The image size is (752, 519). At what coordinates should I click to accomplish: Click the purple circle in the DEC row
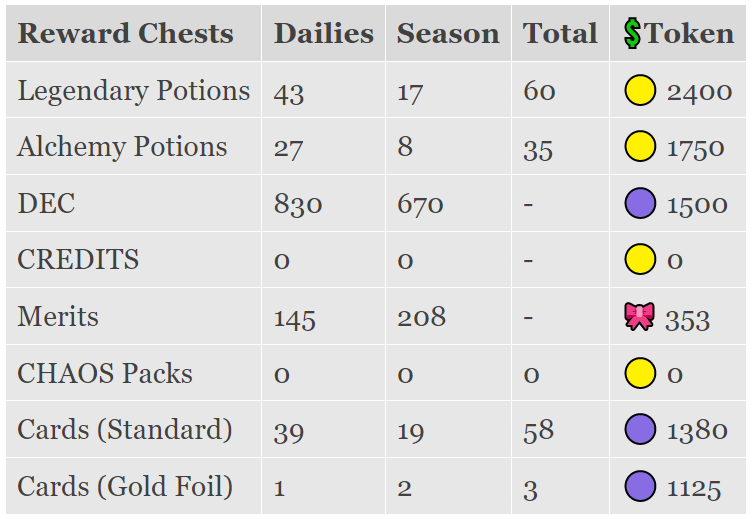(x=640, y=203)
